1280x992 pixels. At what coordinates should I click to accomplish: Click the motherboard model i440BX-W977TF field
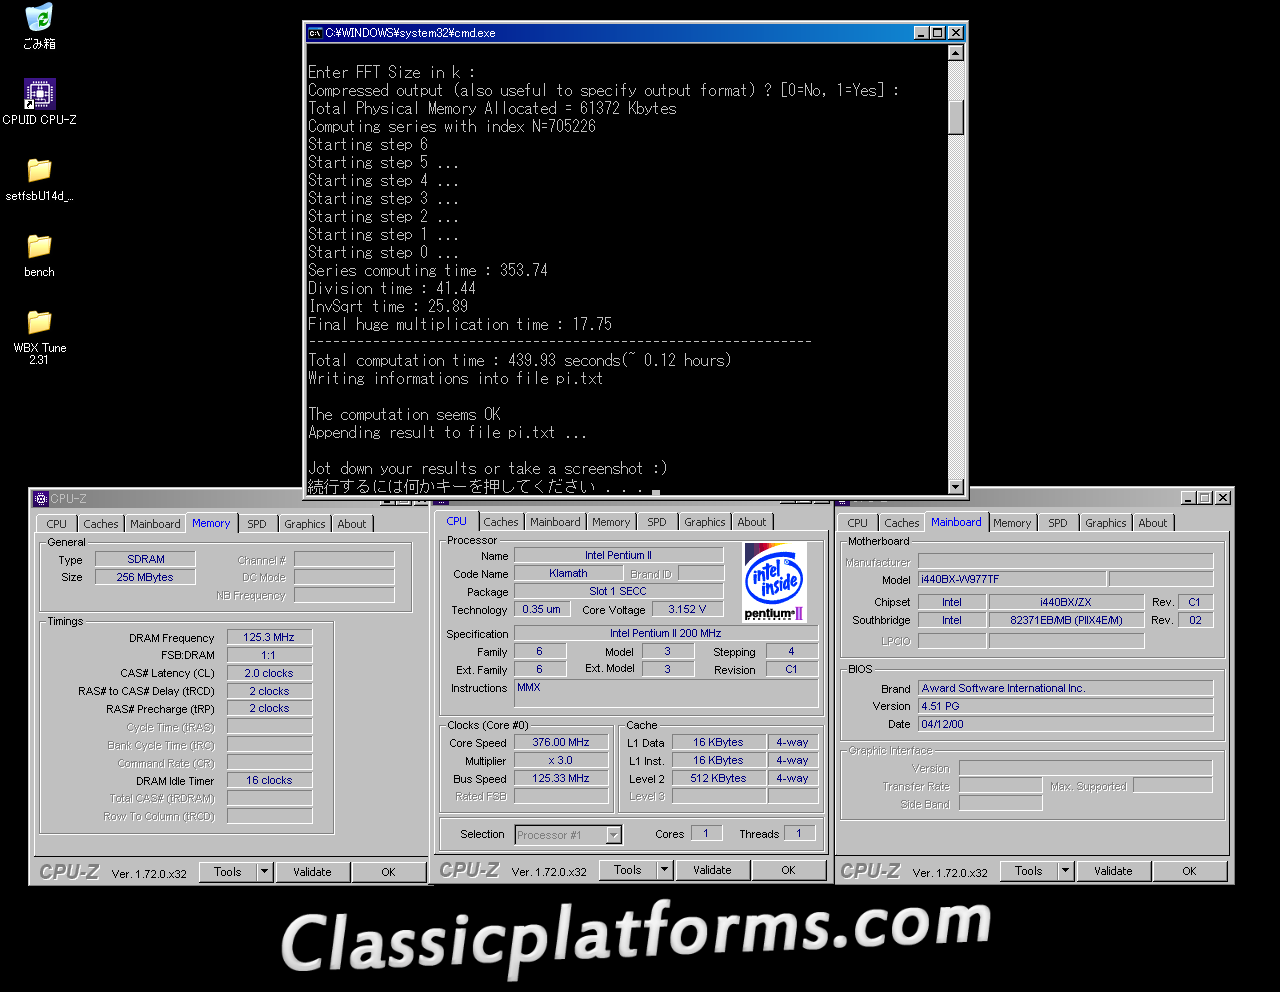click(x=1012, y=579)
